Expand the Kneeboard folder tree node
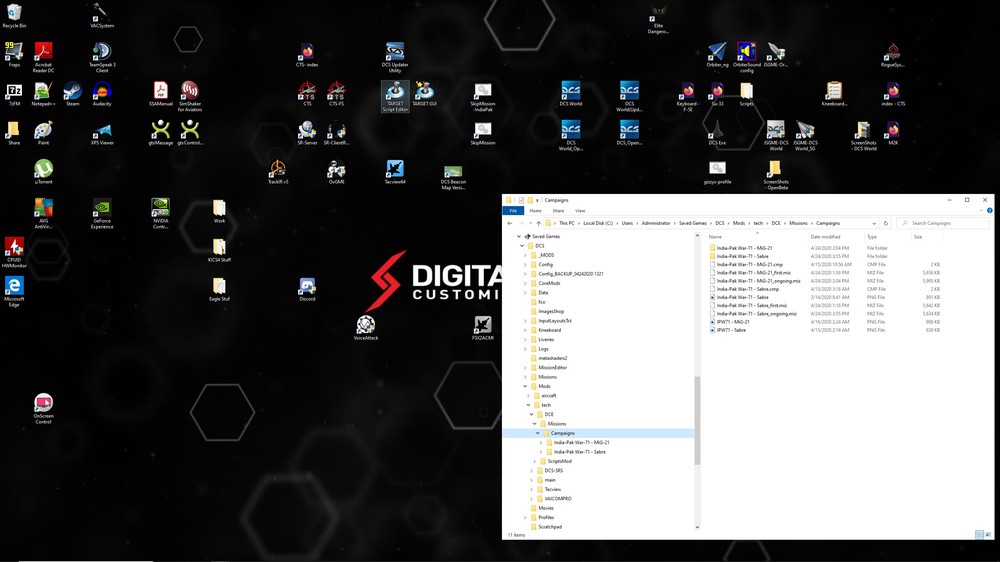Viewport: 1000px width, 562px height. coord(525,330)
